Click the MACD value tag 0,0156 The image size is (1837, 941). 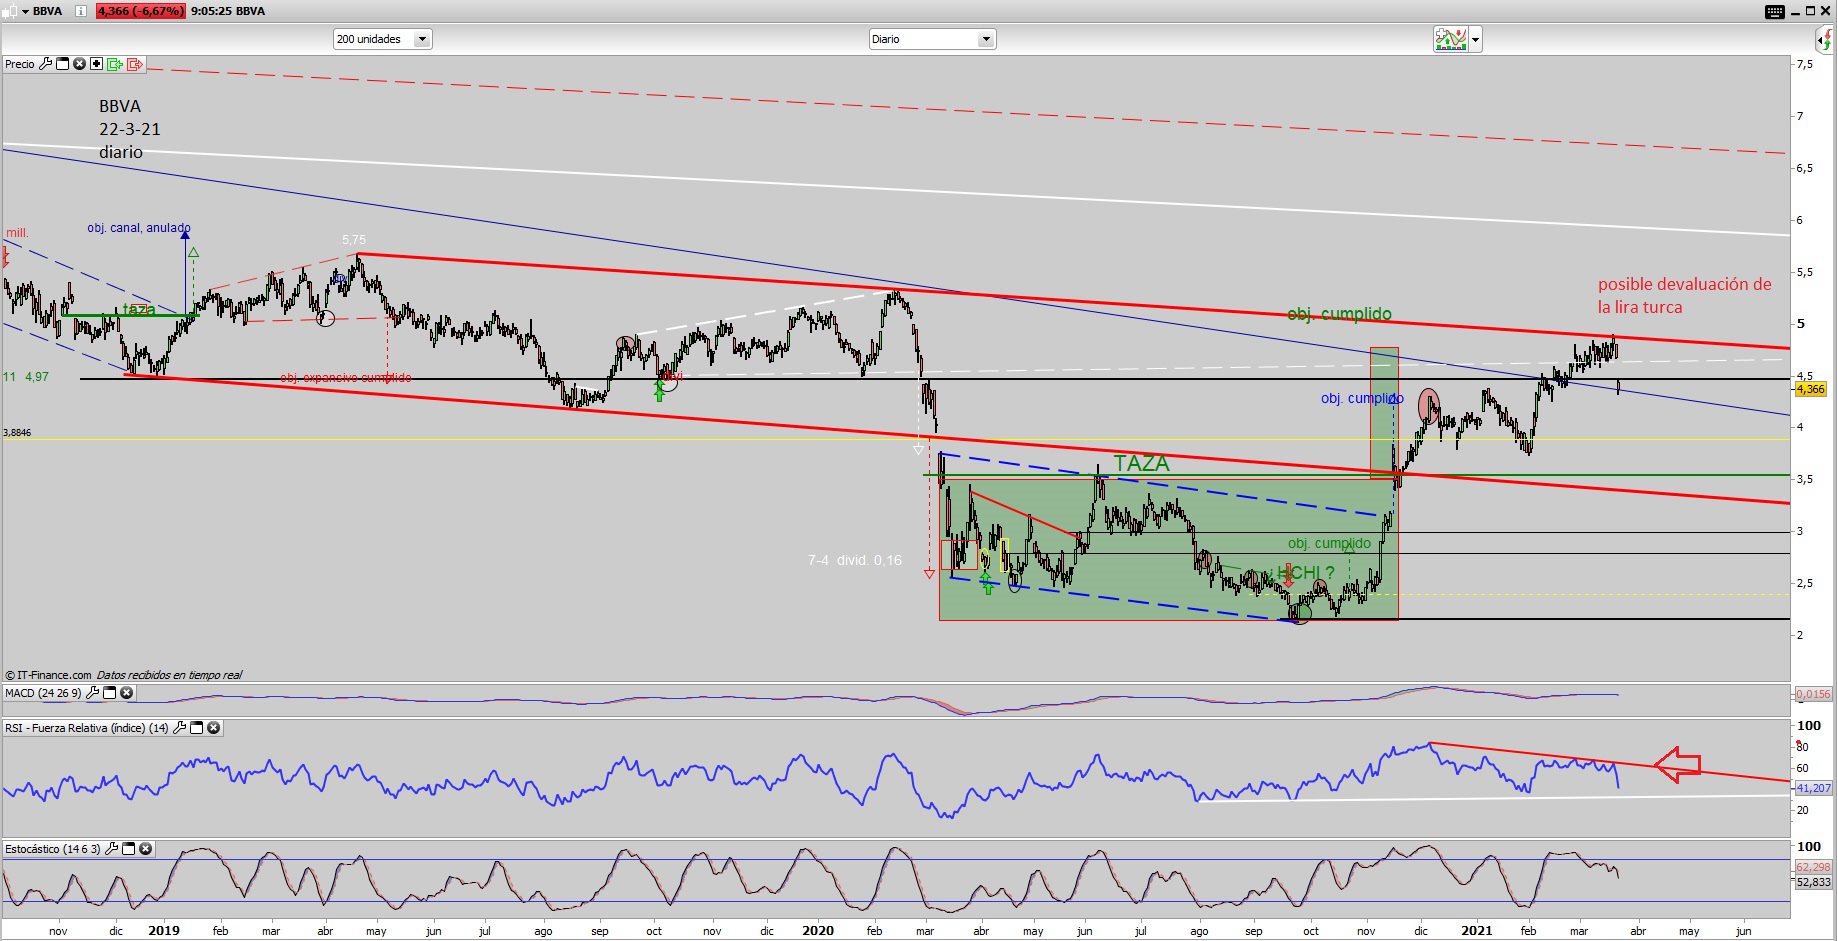click(1813, 693)
